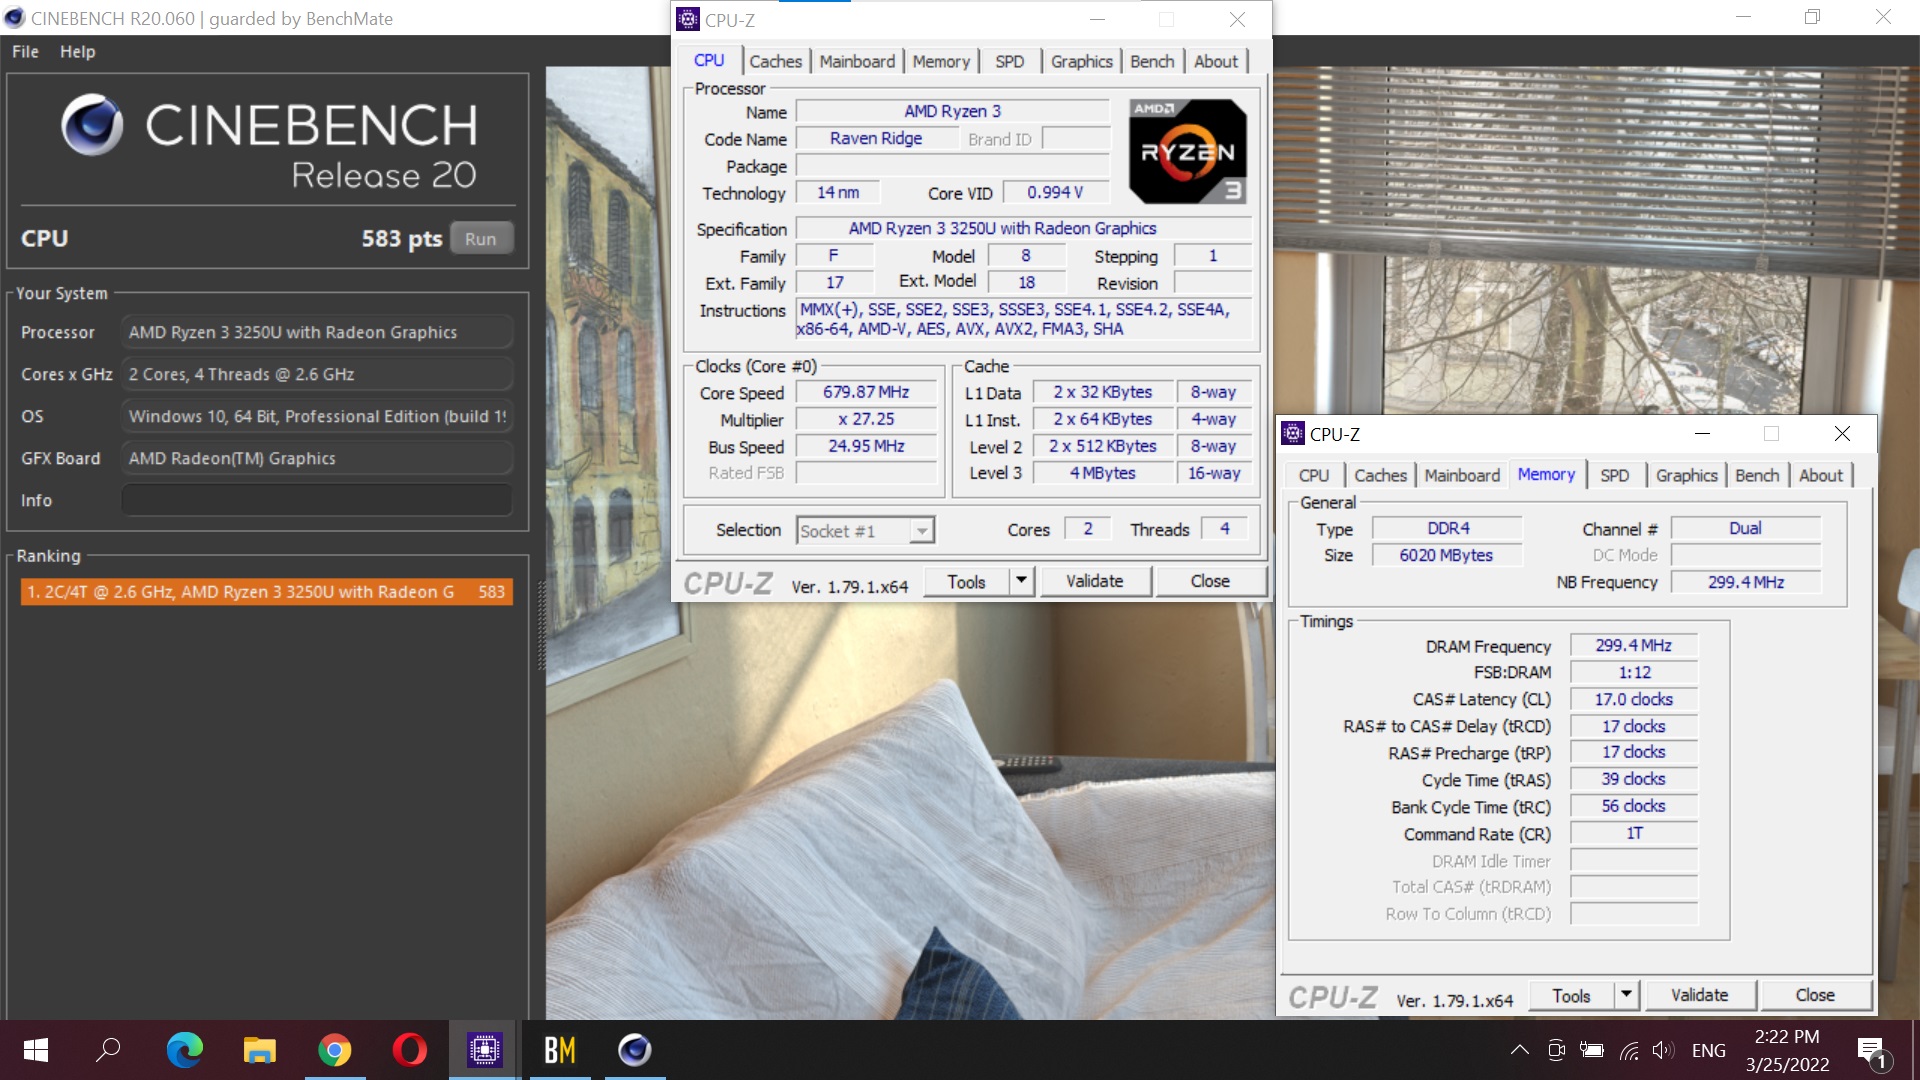This screenshot has width=1920, height=1080.
Task: Open SPD tab in top CPU-Z window
Action: [1010, 61]
